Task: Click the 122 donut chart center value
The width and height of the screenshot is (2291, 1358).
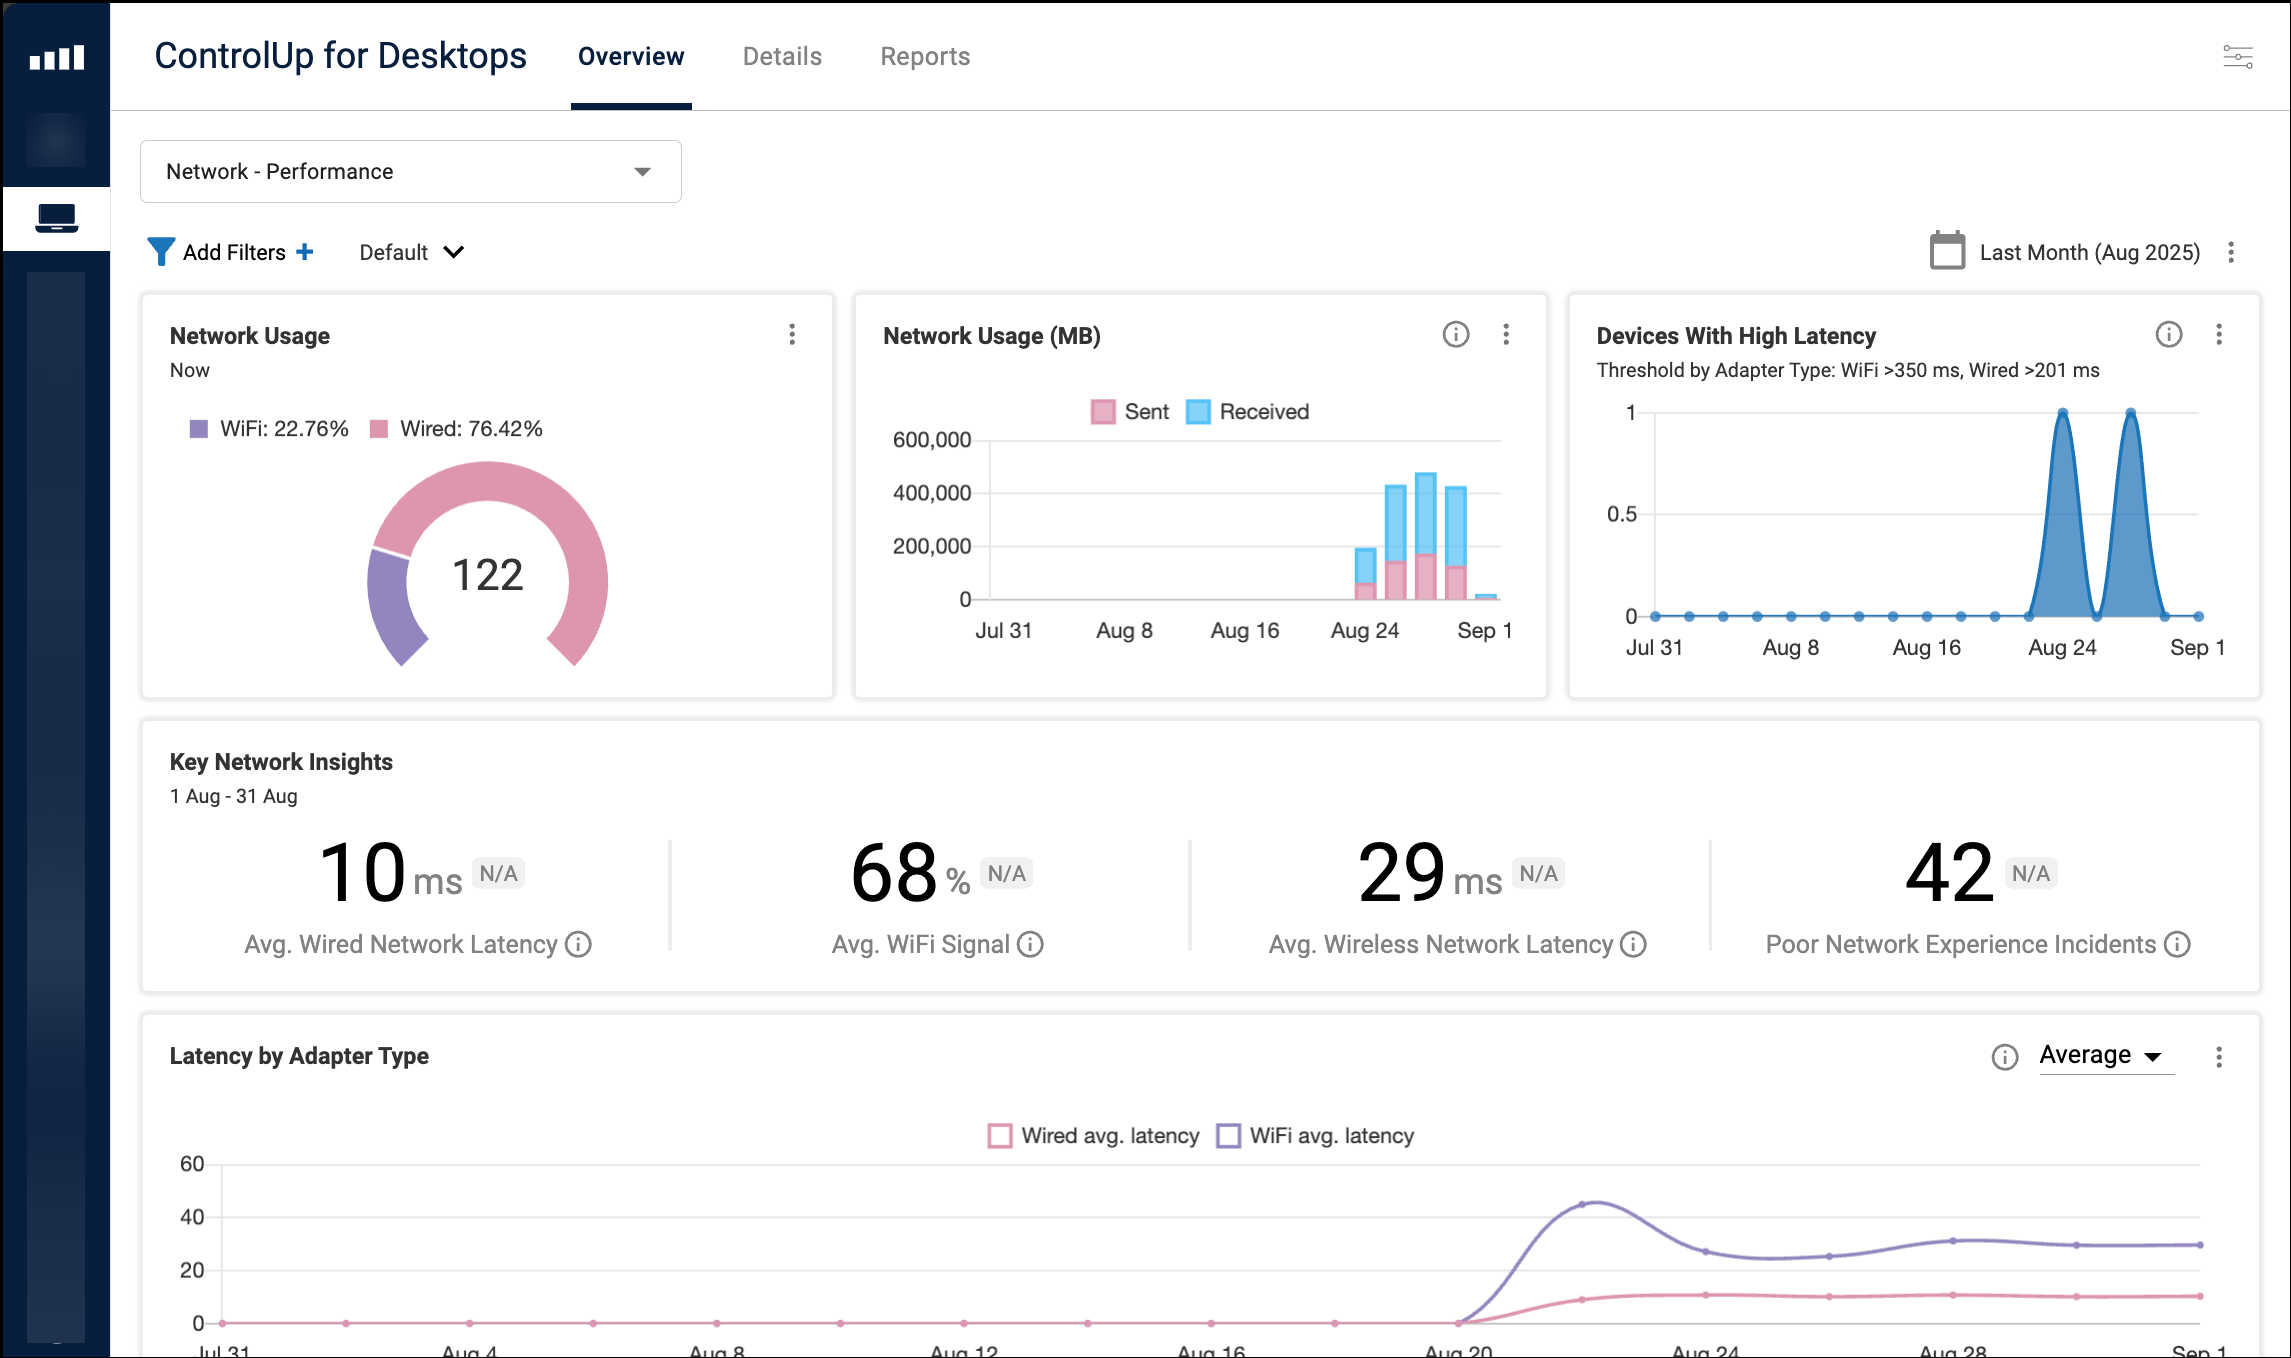Action: (x=488, y=575)
